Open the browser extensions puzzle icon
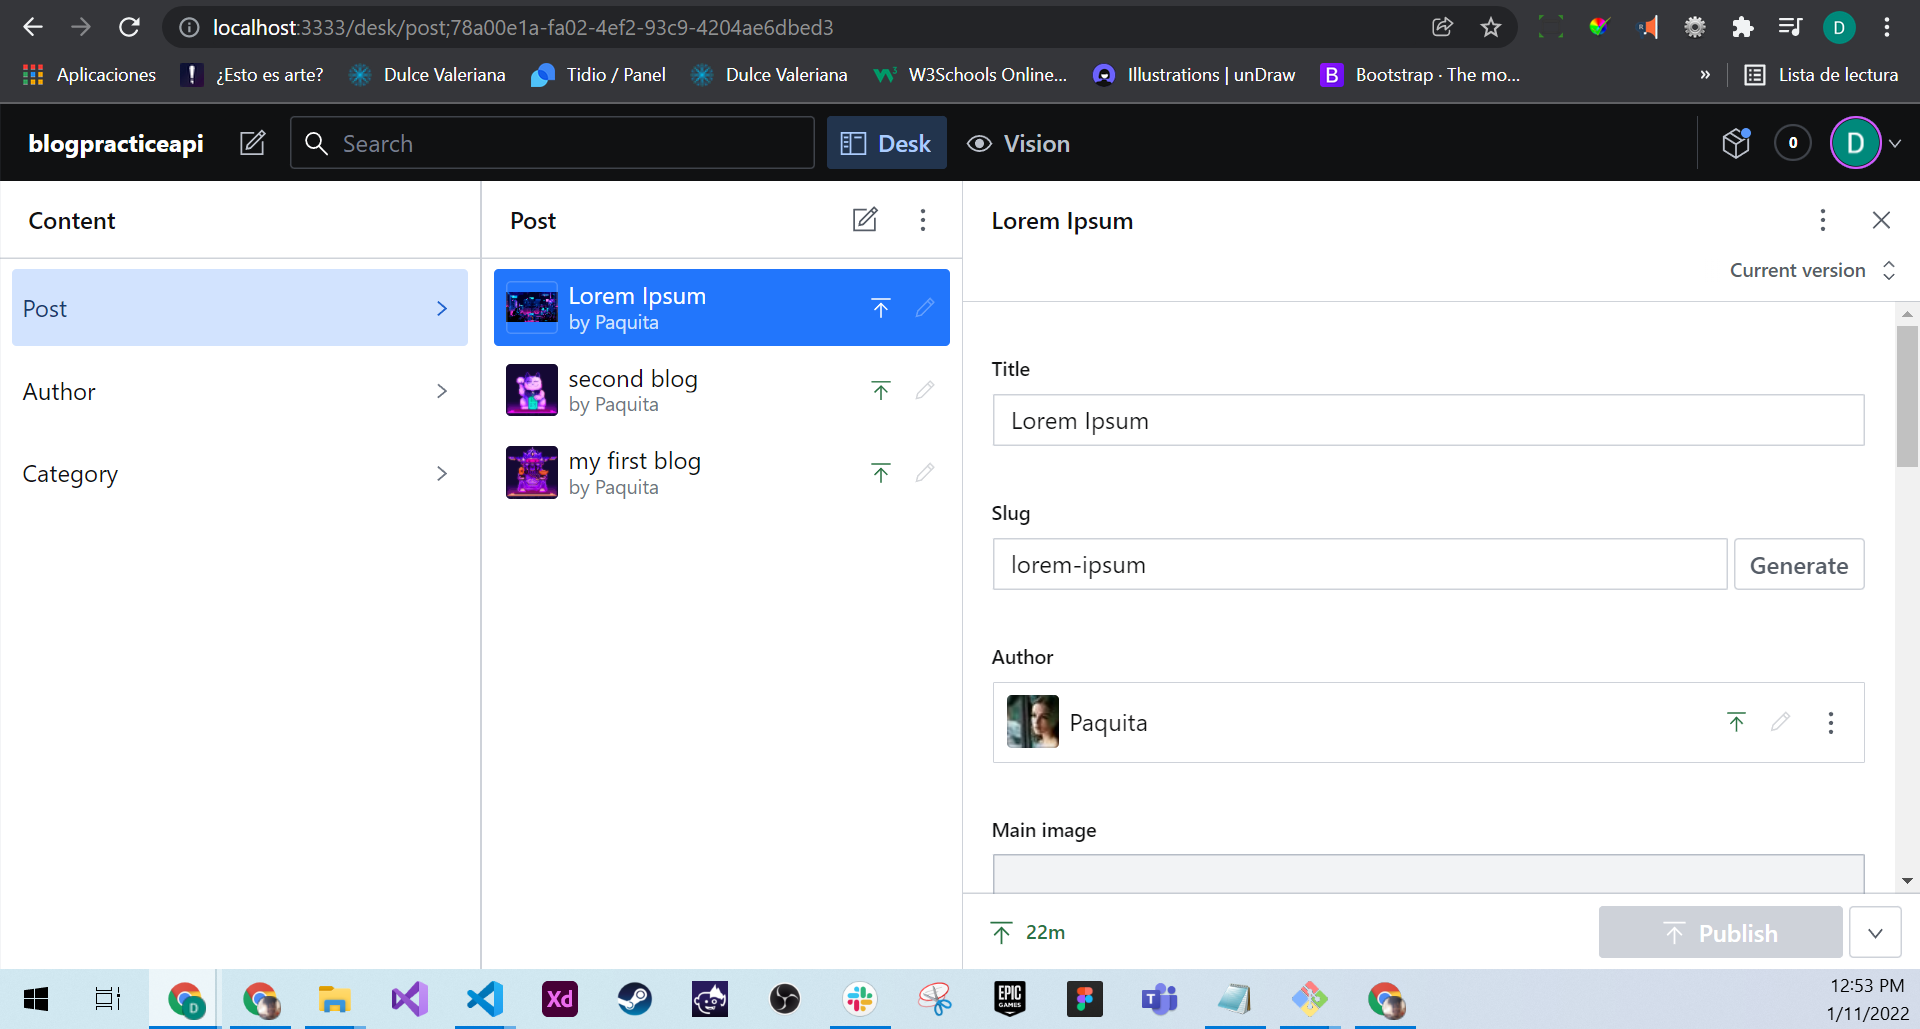The height and width of the screenshot is (1029, 1920). [1743, 27]
